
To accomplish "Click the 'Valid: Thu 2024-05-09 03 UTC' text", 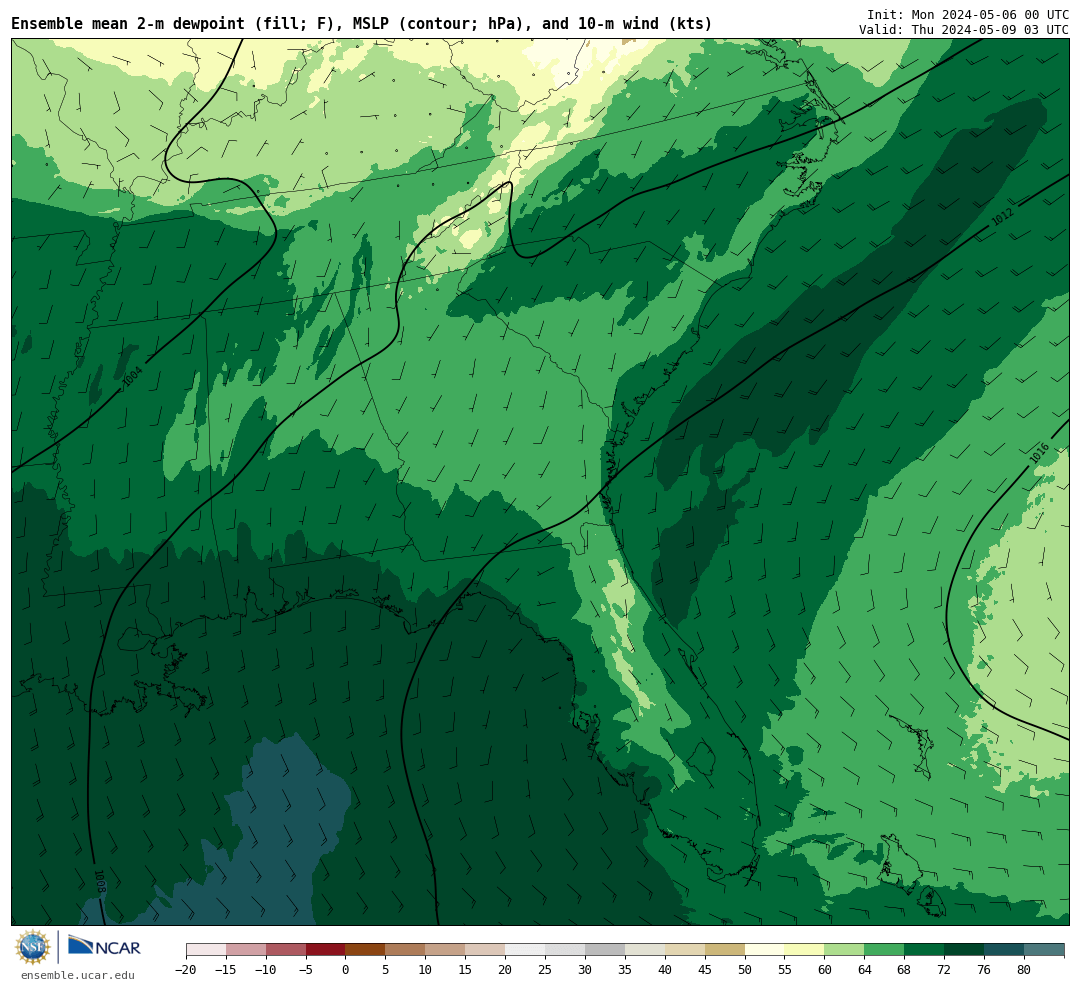I will (964, 30).
